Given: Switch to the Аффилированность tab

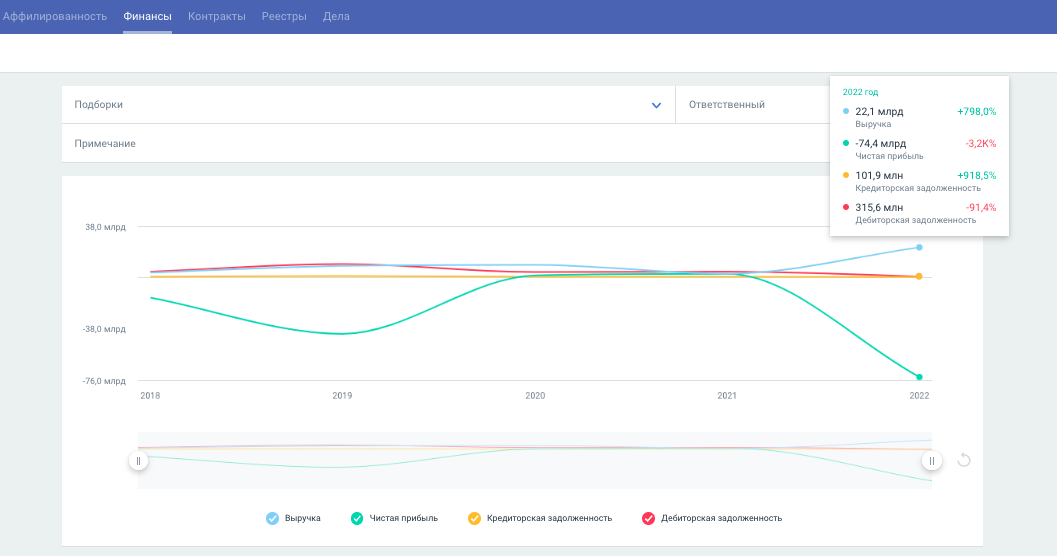Looking at the screenshot, I should coord(55,17).
